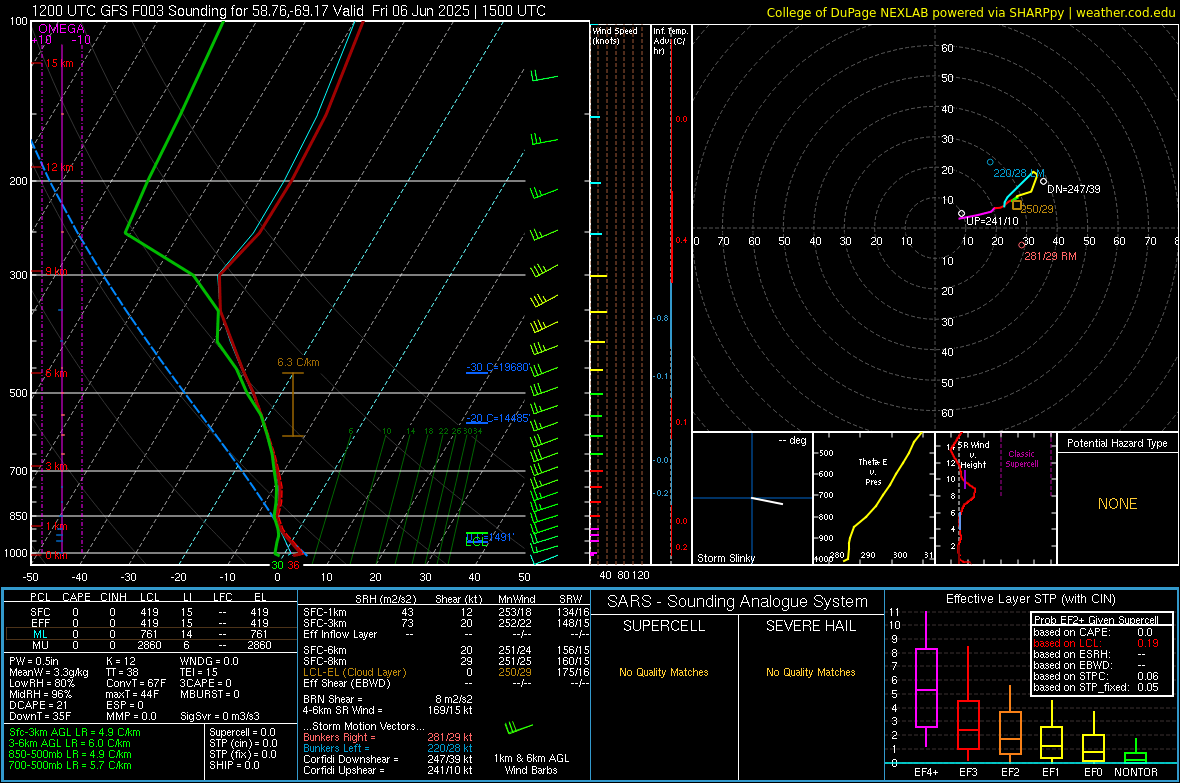Click the orange mean-wind square on hodograph

(x=1017, y=205)
